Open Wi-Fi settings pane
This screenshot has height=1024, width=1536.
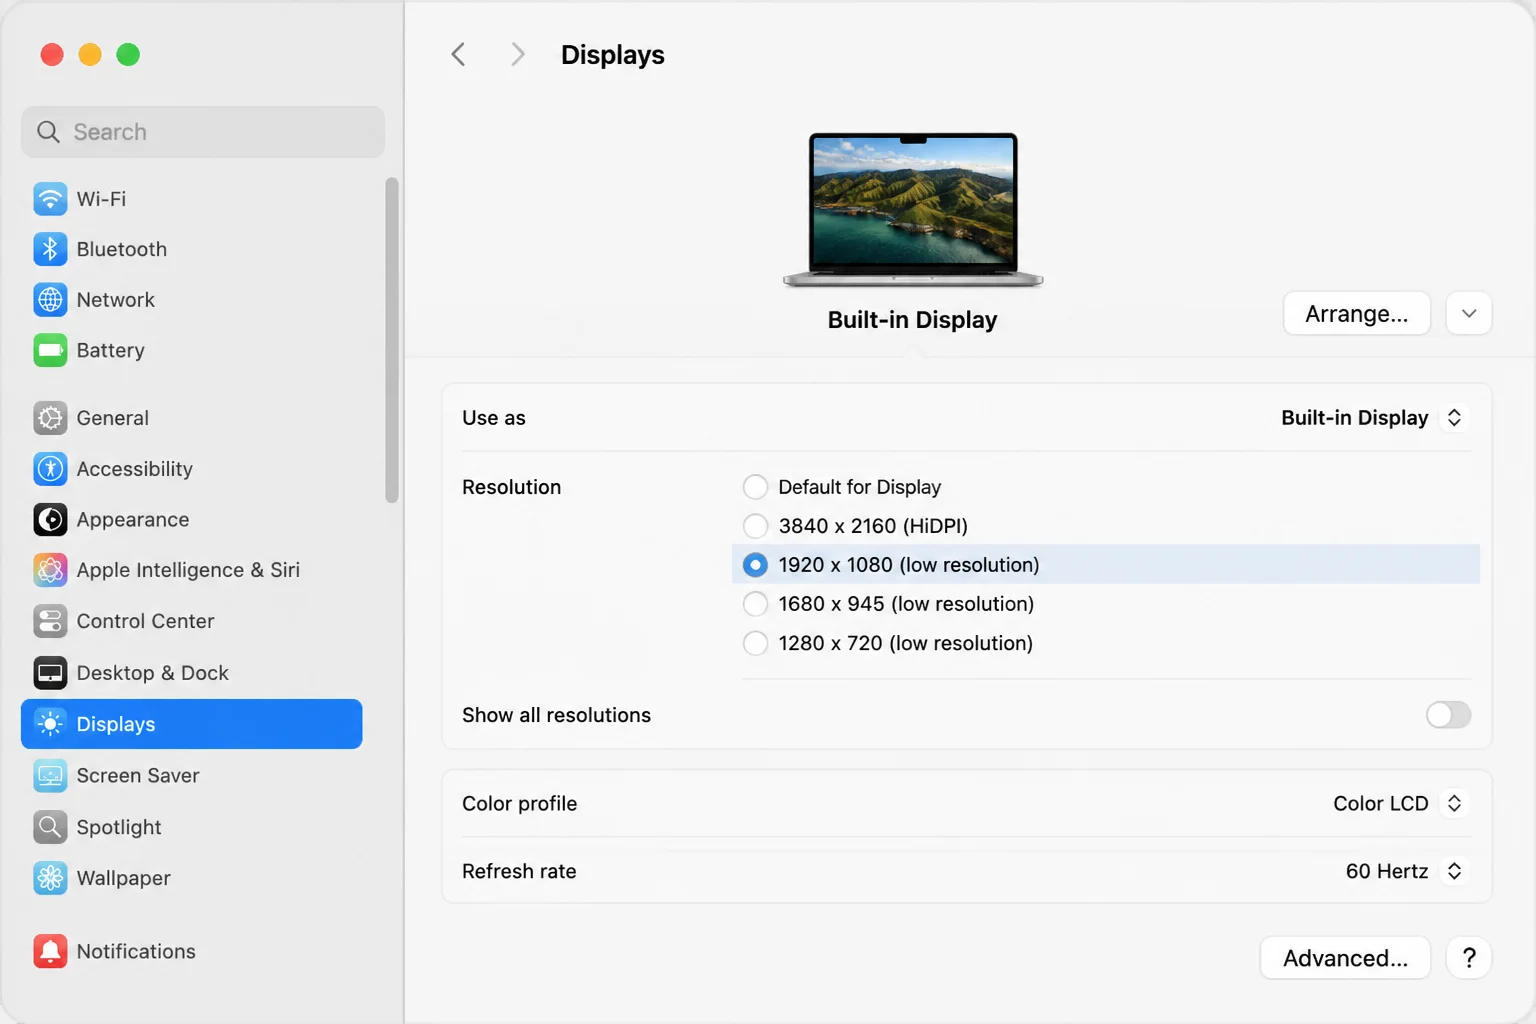[x=191, y=199]
